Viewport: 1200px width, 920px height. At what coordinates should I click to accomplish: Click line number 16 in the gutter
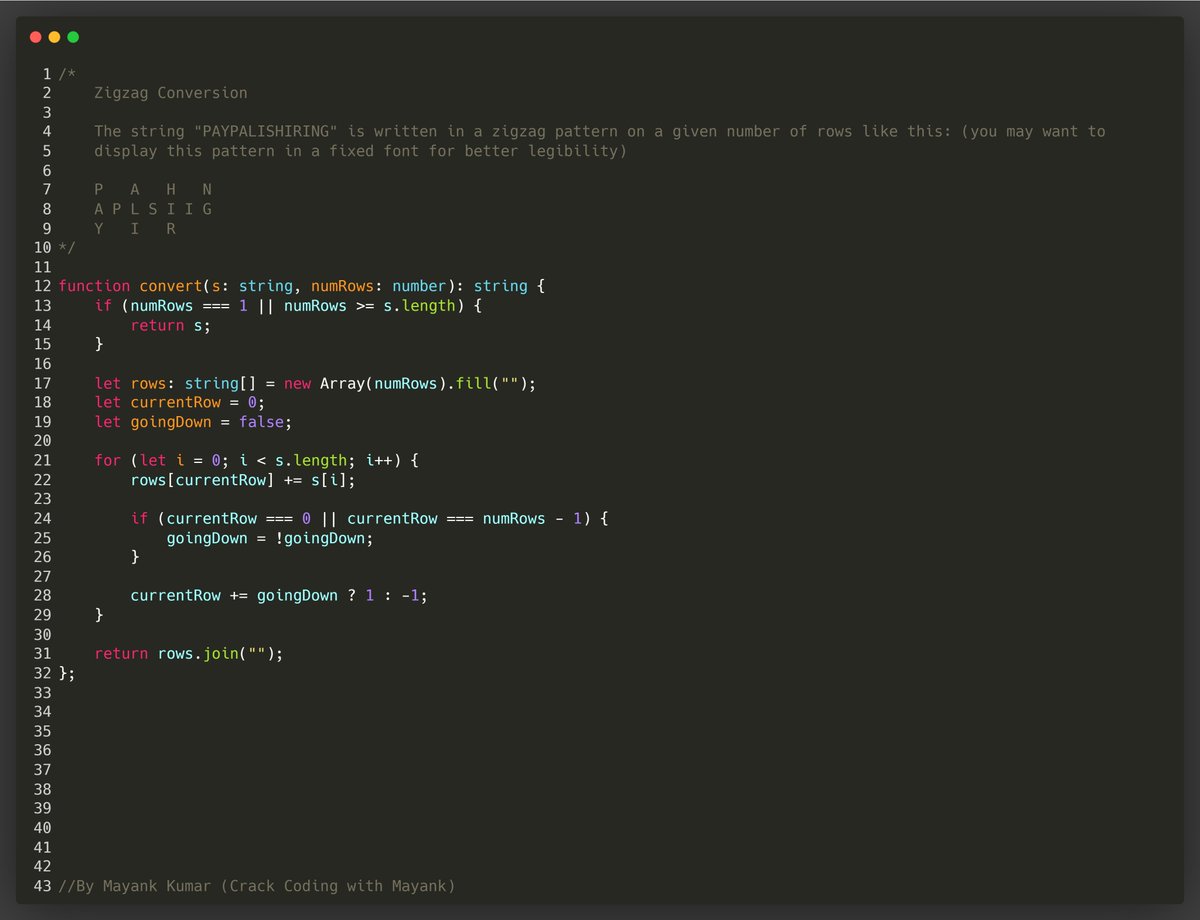point(42,364)
